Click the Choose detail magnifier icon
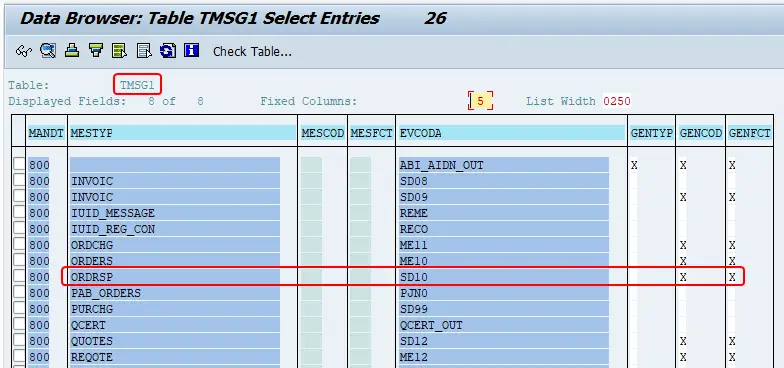Image resolution: width=784 pixels, height=368 pixels. [48, 51]
